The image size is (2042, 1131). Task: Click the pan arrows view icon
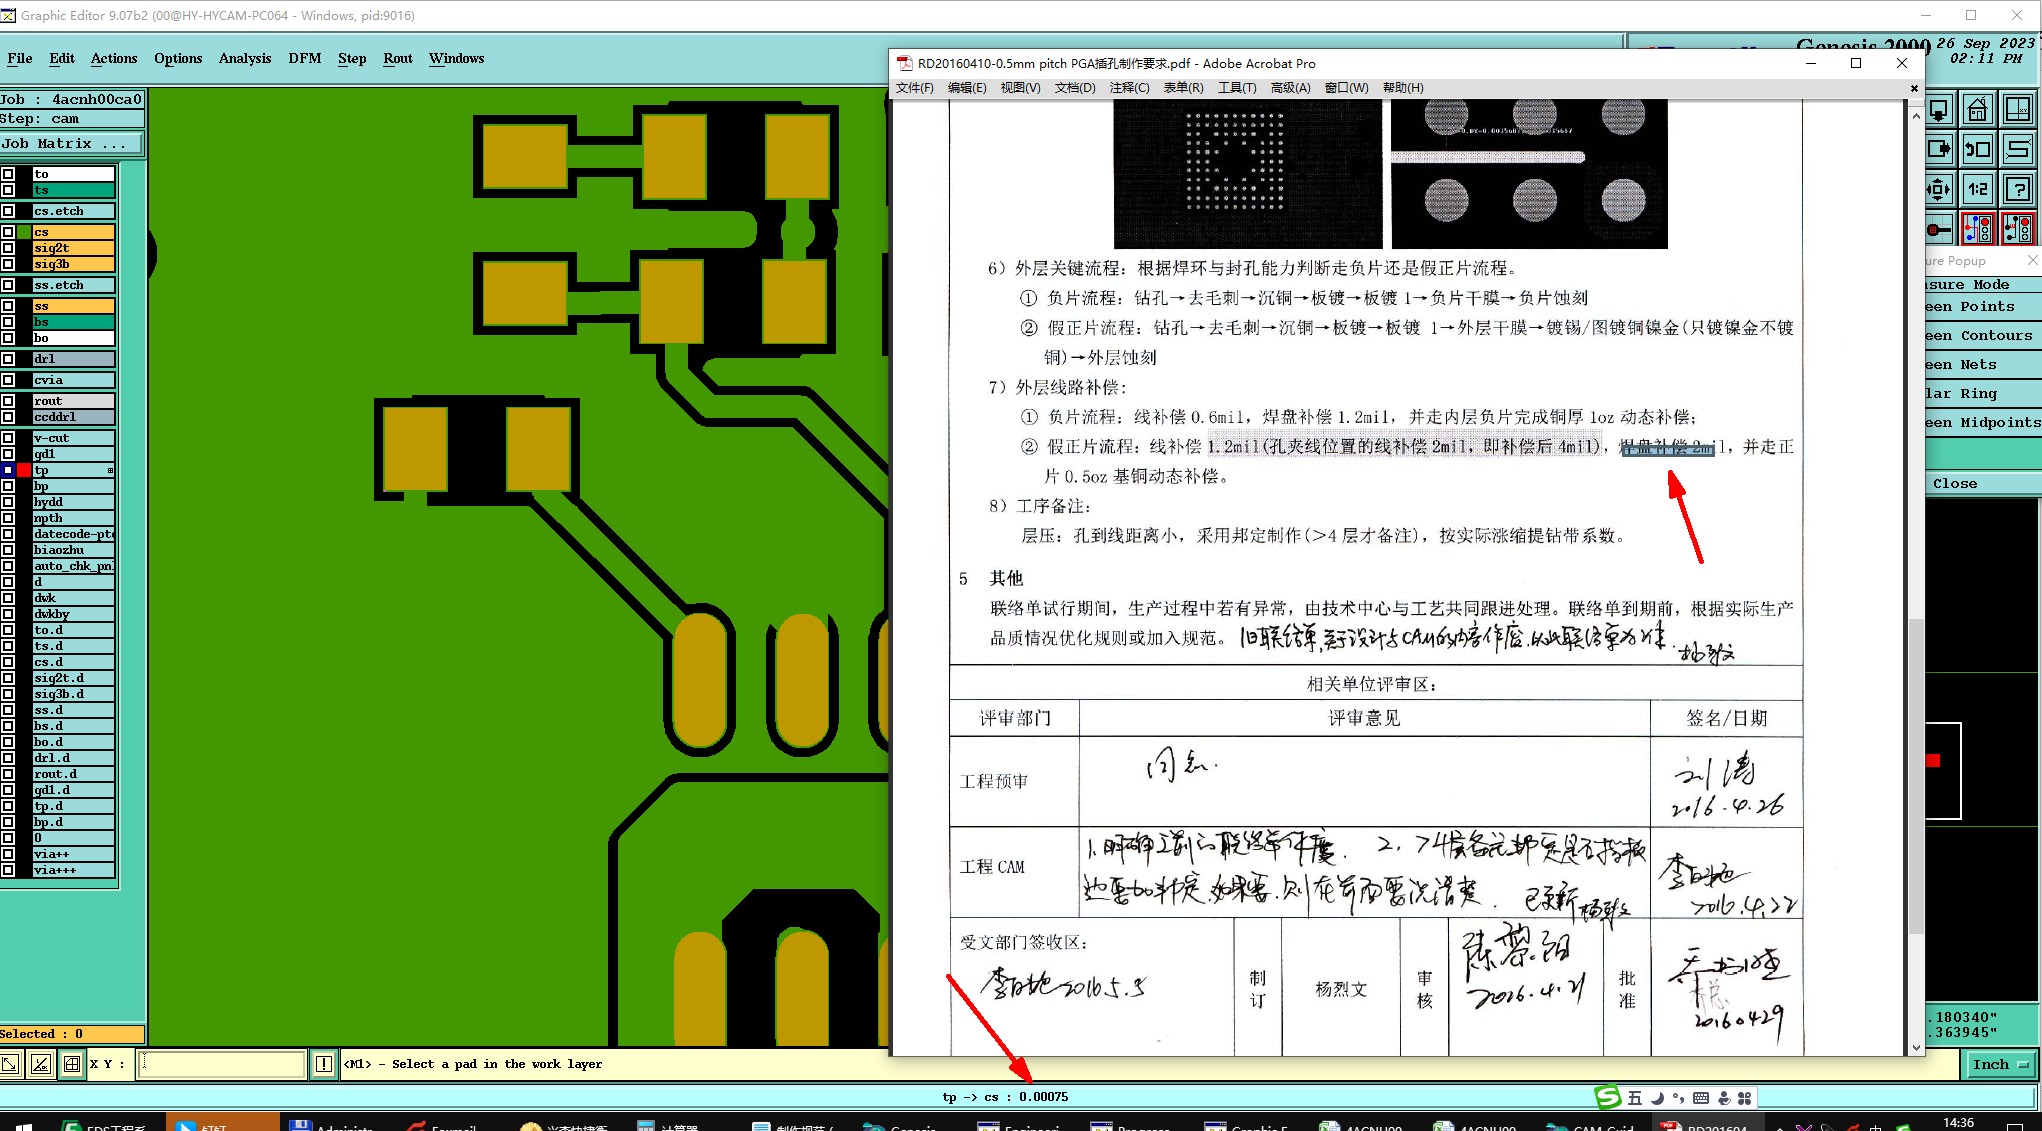pos(1938,189)
